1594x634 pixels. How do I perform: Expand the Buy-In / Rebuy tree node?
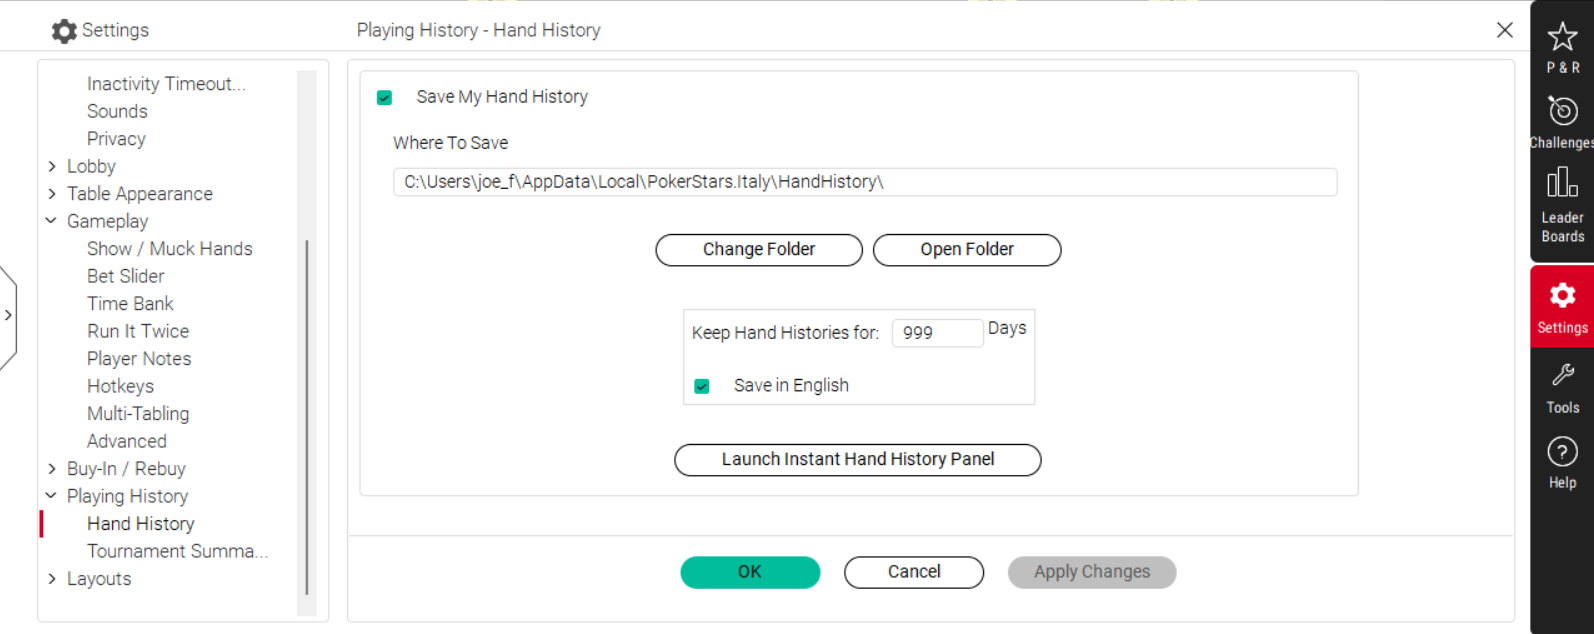pos(52,469)
